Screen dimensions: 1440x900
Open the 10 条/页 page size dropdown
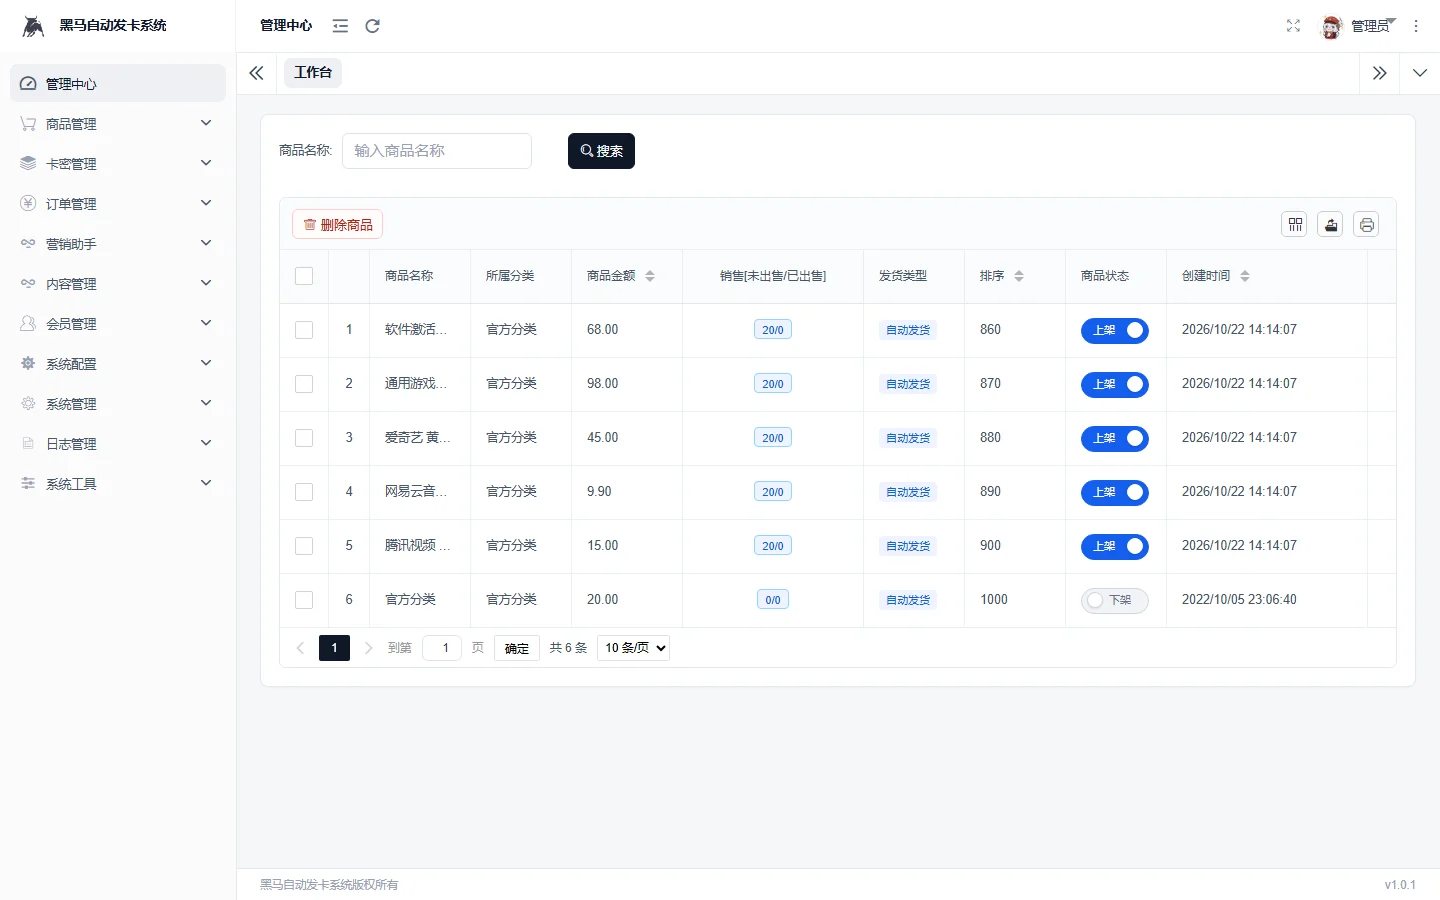(633, 648)
